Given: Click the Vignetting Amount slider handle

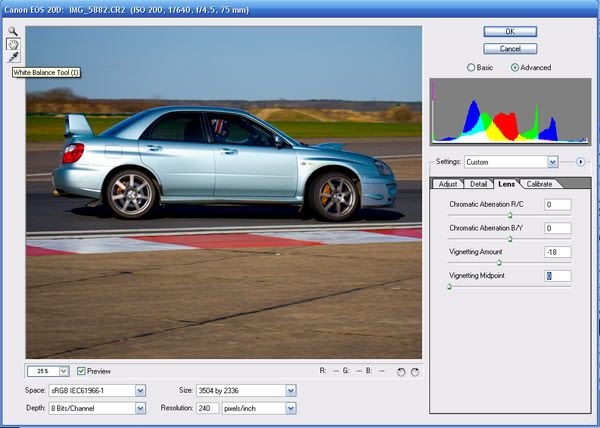Looking at the screenshot, I should pos(499,262).
